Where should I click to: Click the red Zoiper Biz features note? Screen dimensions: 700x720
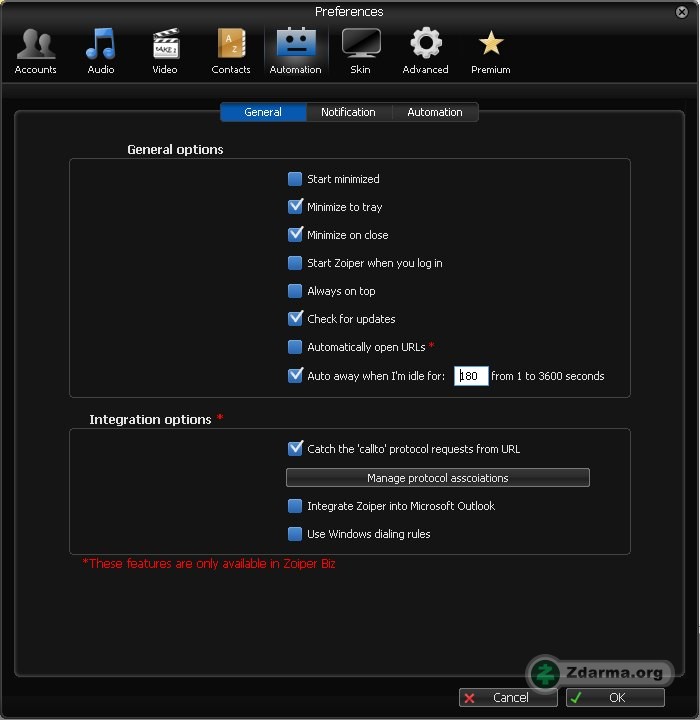[x=209, y=563]
